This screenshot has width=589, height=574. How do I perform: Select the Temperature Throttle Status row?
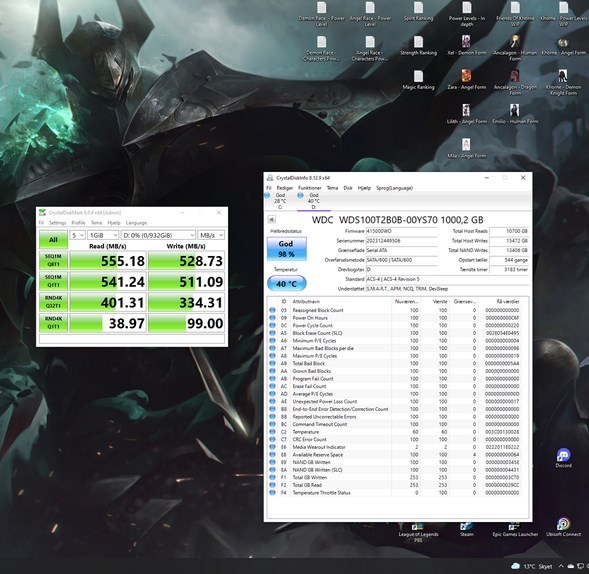point(394,492)
